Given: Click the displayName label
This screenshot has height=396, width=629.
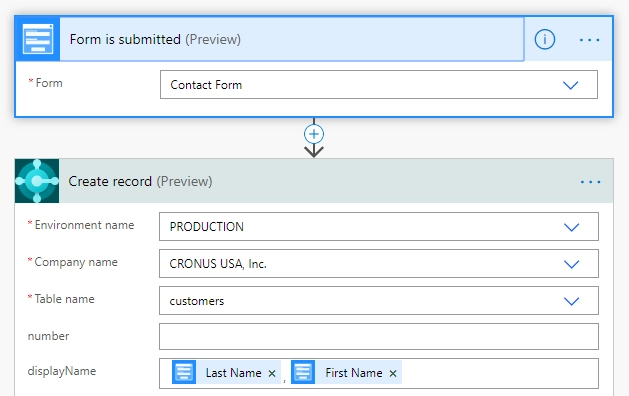Looking at the screenshot, I should (62, 371).
